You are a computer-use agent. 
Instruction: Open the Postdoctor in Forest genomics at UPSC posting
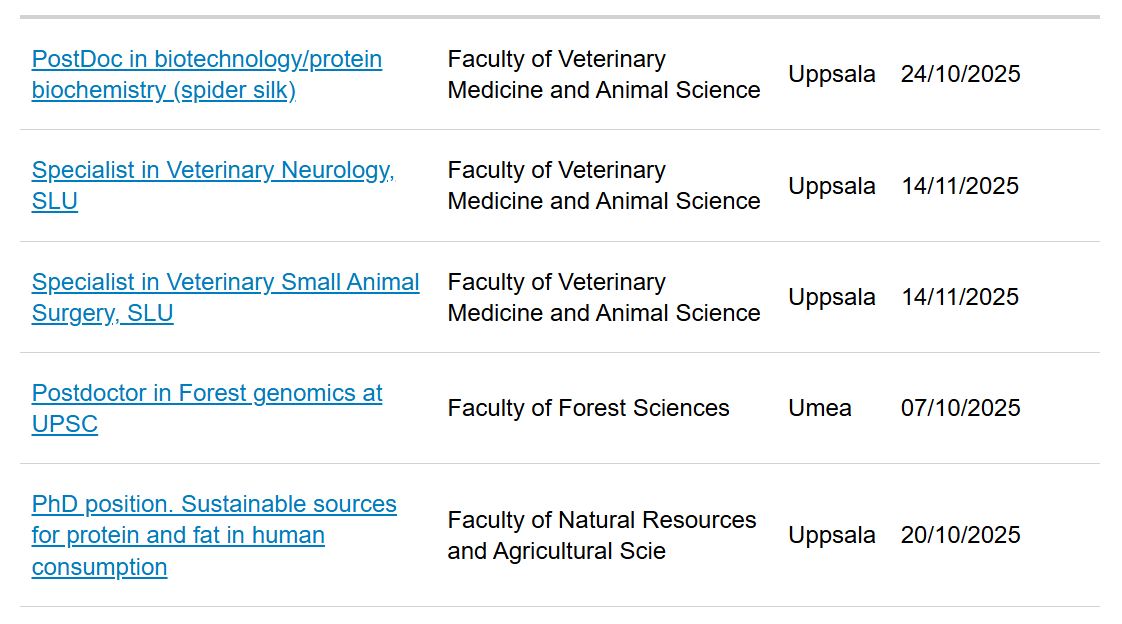click(206, 408)
